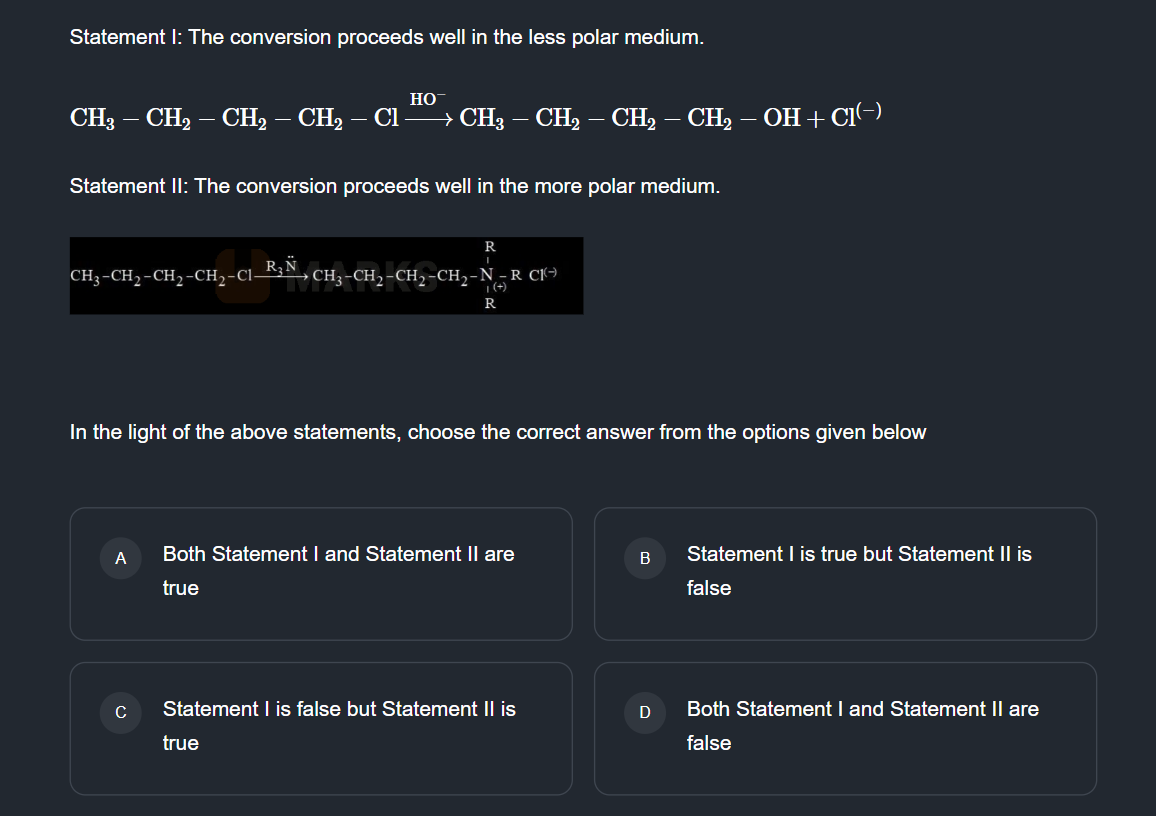Click 'In the light of the above statements' prompt

coord(497,432)
